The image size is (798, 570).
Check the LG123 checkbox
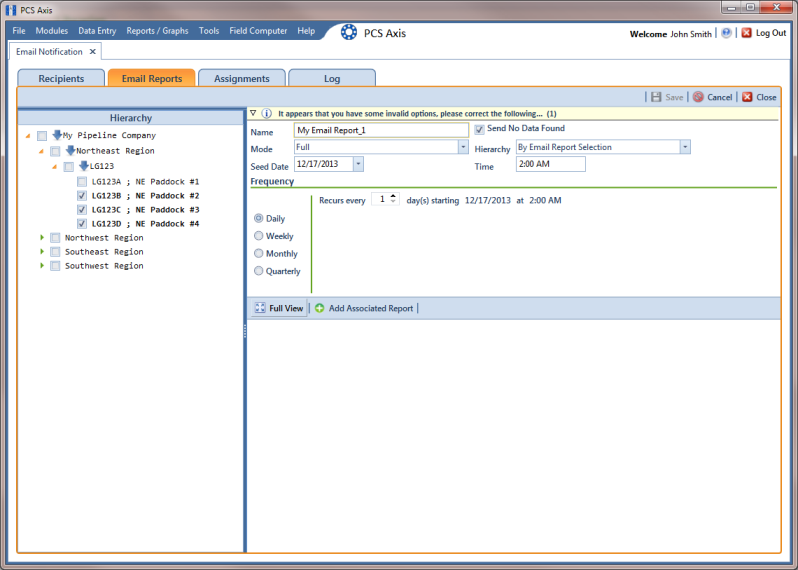[x=69, y=166]
